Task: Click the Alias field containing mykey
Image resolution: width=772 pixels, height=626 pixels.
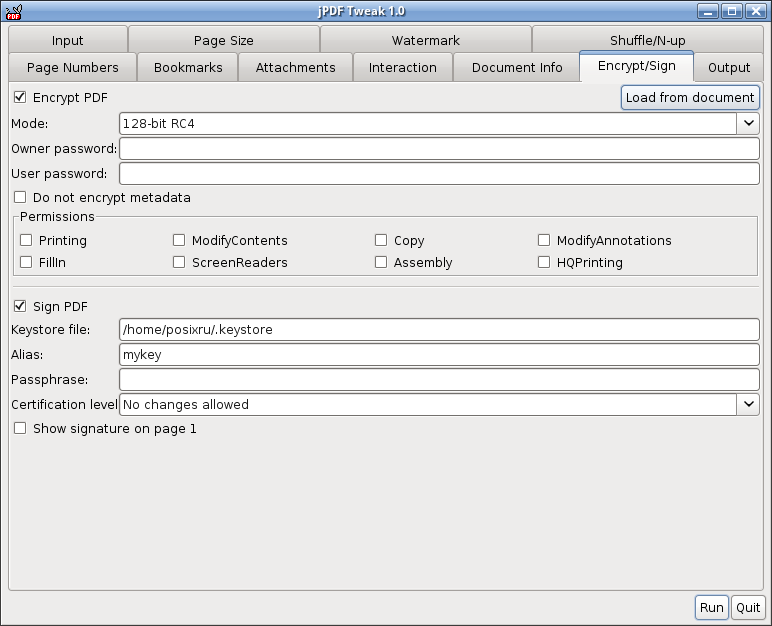Action: click(x=439, y=355)
